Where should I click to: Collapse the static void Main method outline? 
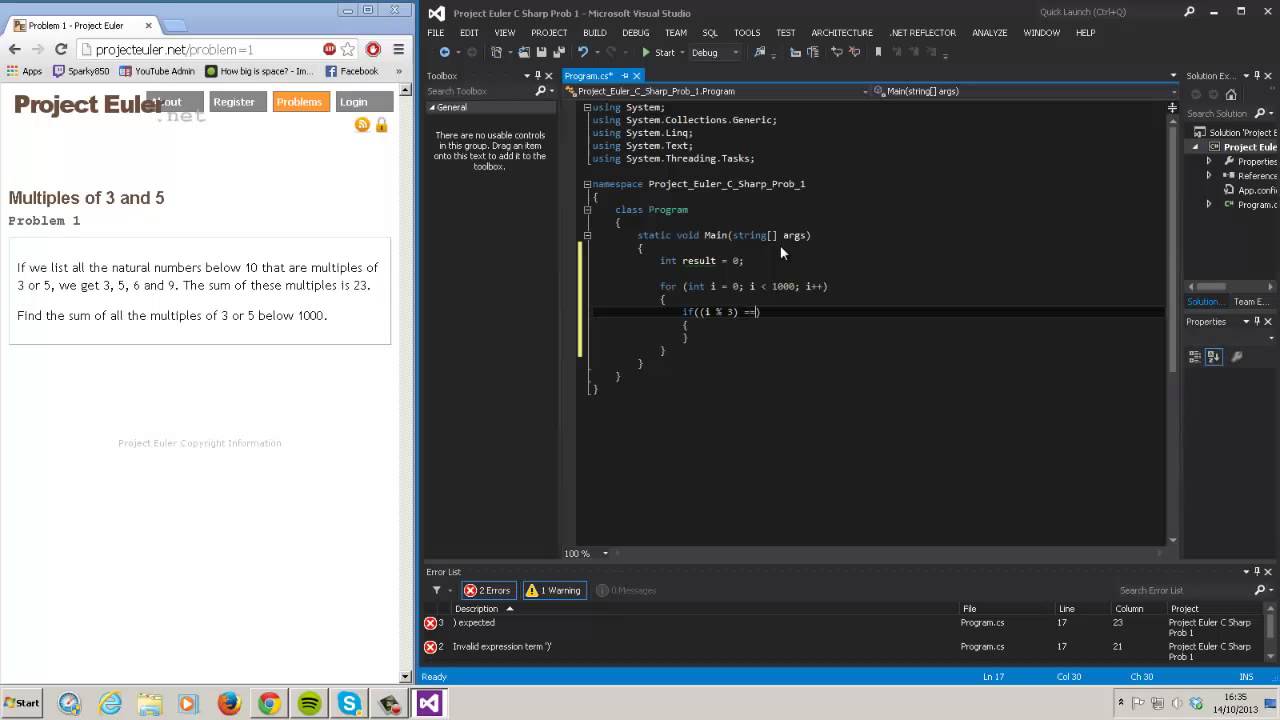[x=587, y=235]
